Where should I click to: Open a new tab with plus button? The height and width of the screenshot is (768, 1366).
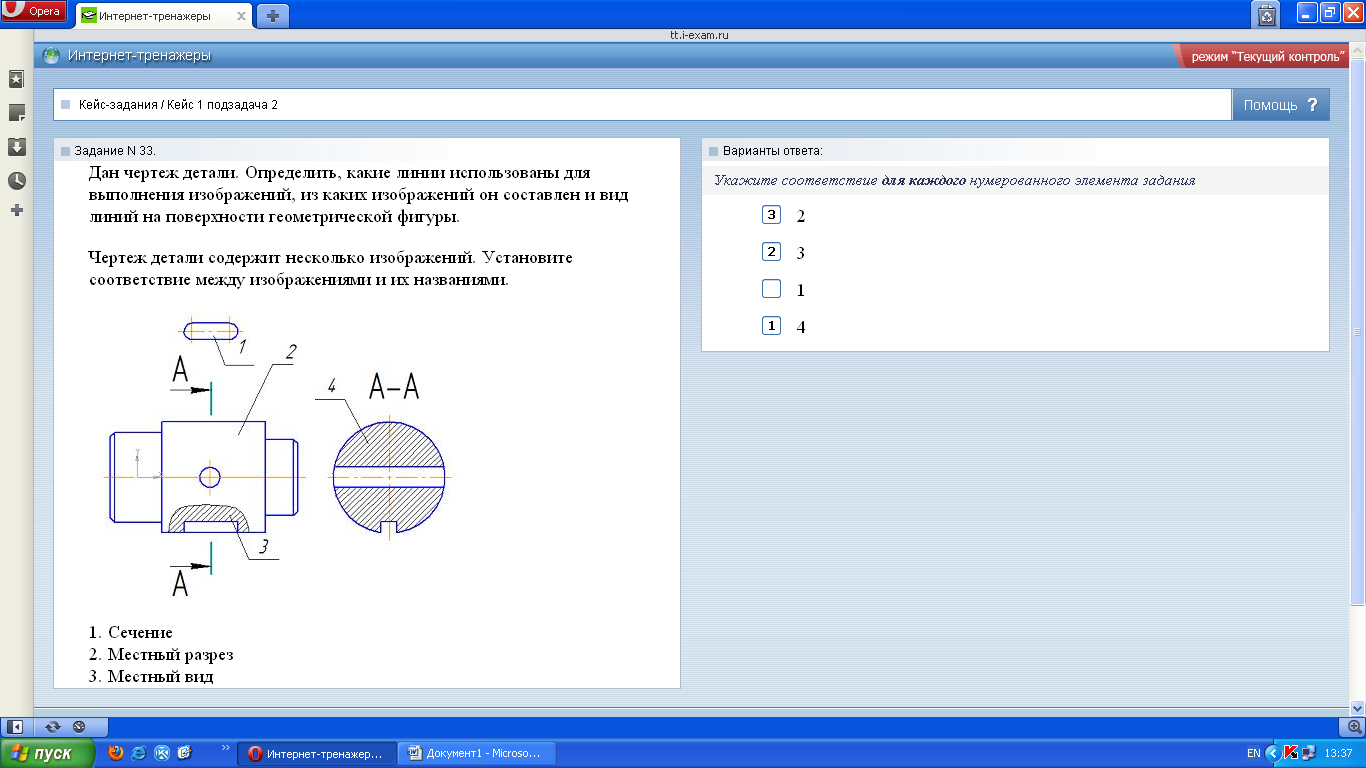[273, 16]
